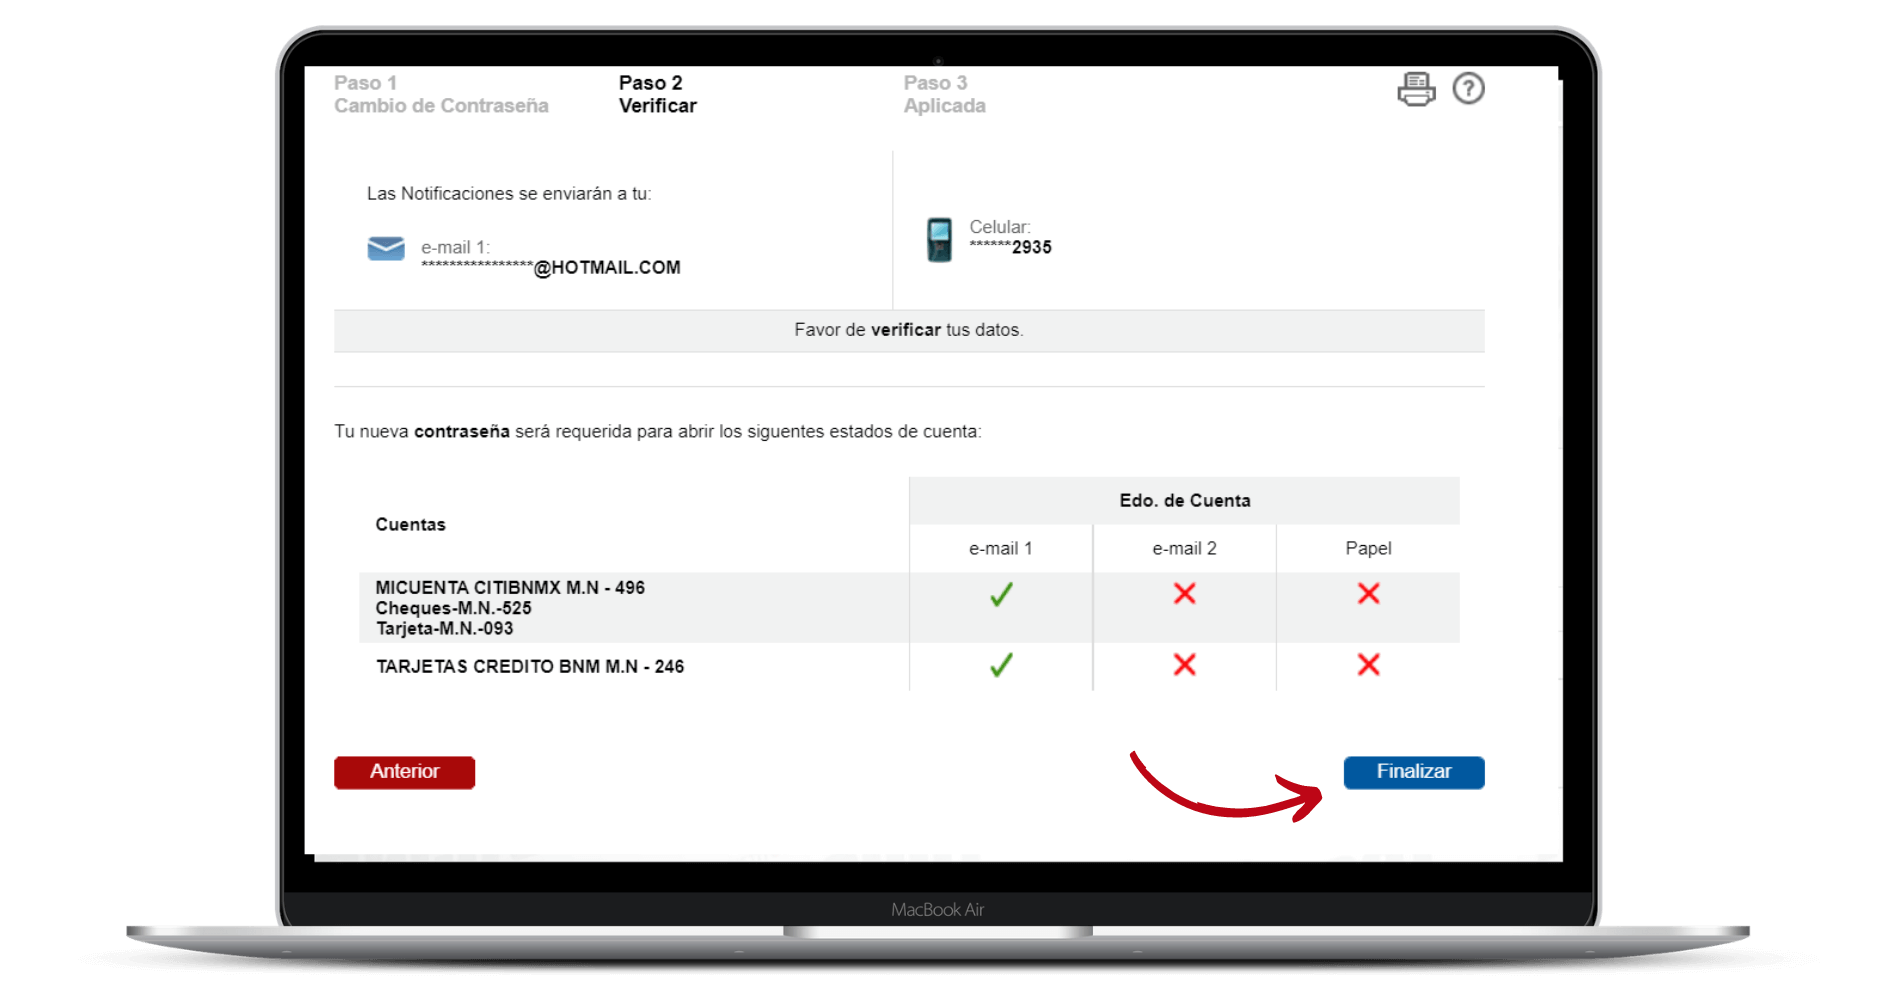The width and height of the screenshot is (1878, 1000).
Task: Click green checkmark for MICUENTA CITIBNMX e-mail 1
Action: coord(1001,595)
